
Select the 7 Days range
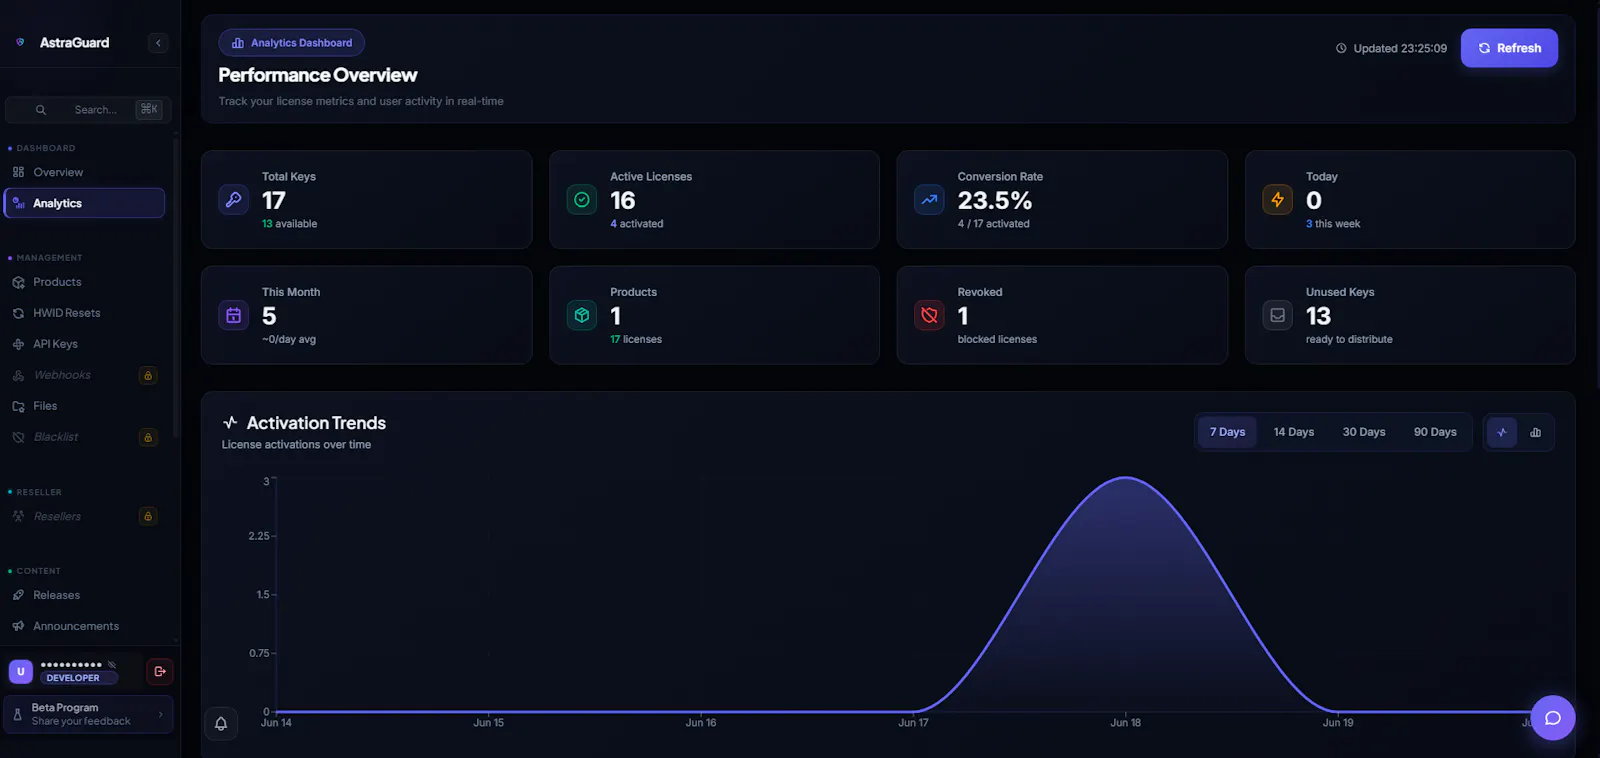click(x=1227, y=432)
